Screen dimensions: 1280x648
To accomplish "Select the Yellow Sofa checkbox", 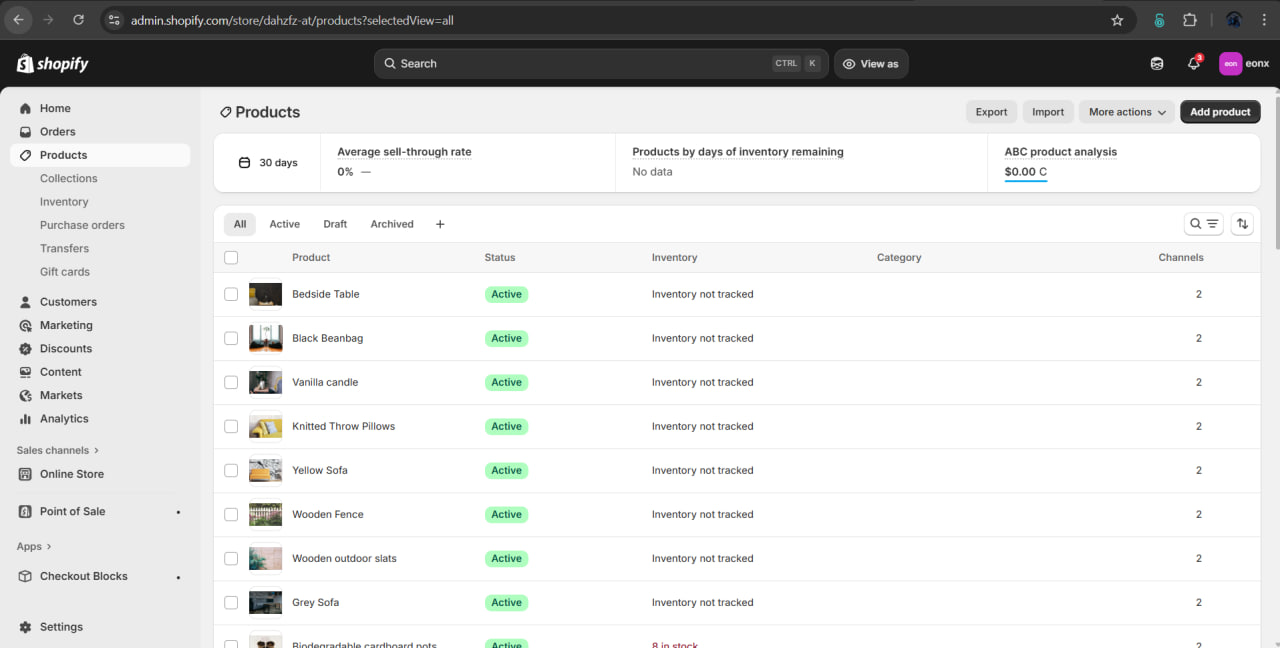I will pos(231,470).
